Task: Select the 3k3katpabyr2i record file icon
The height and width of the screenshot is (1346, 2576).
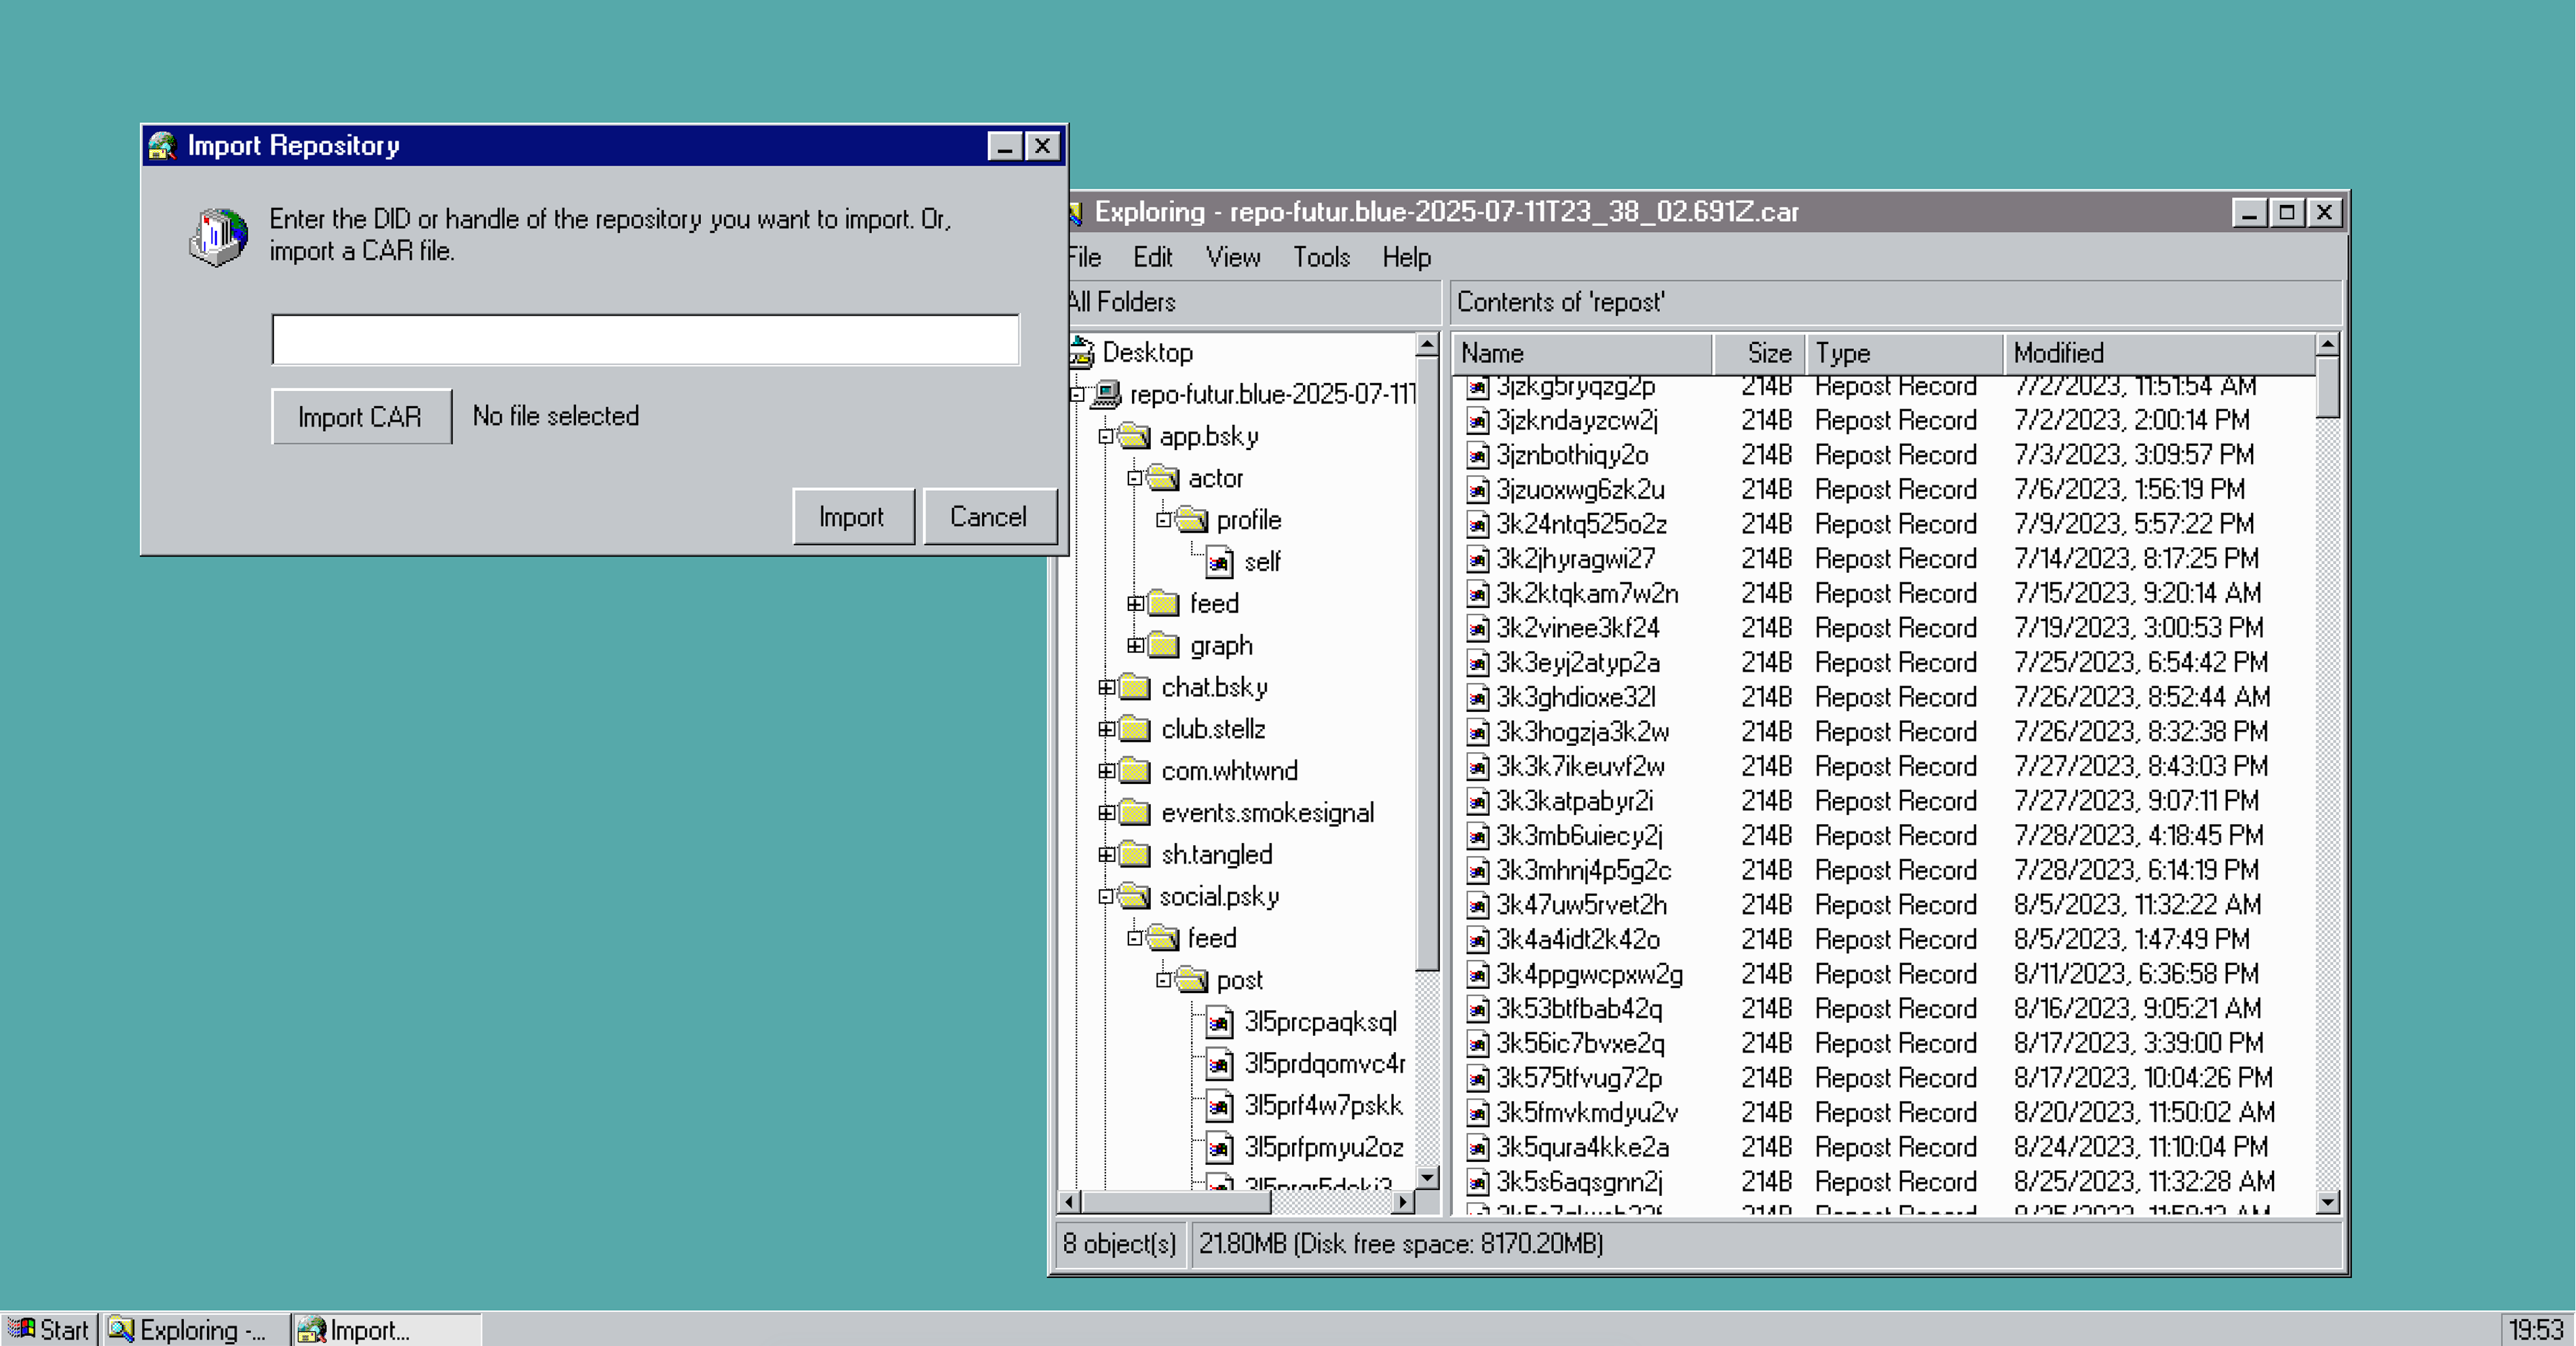Action: [x=1478, y=801]
